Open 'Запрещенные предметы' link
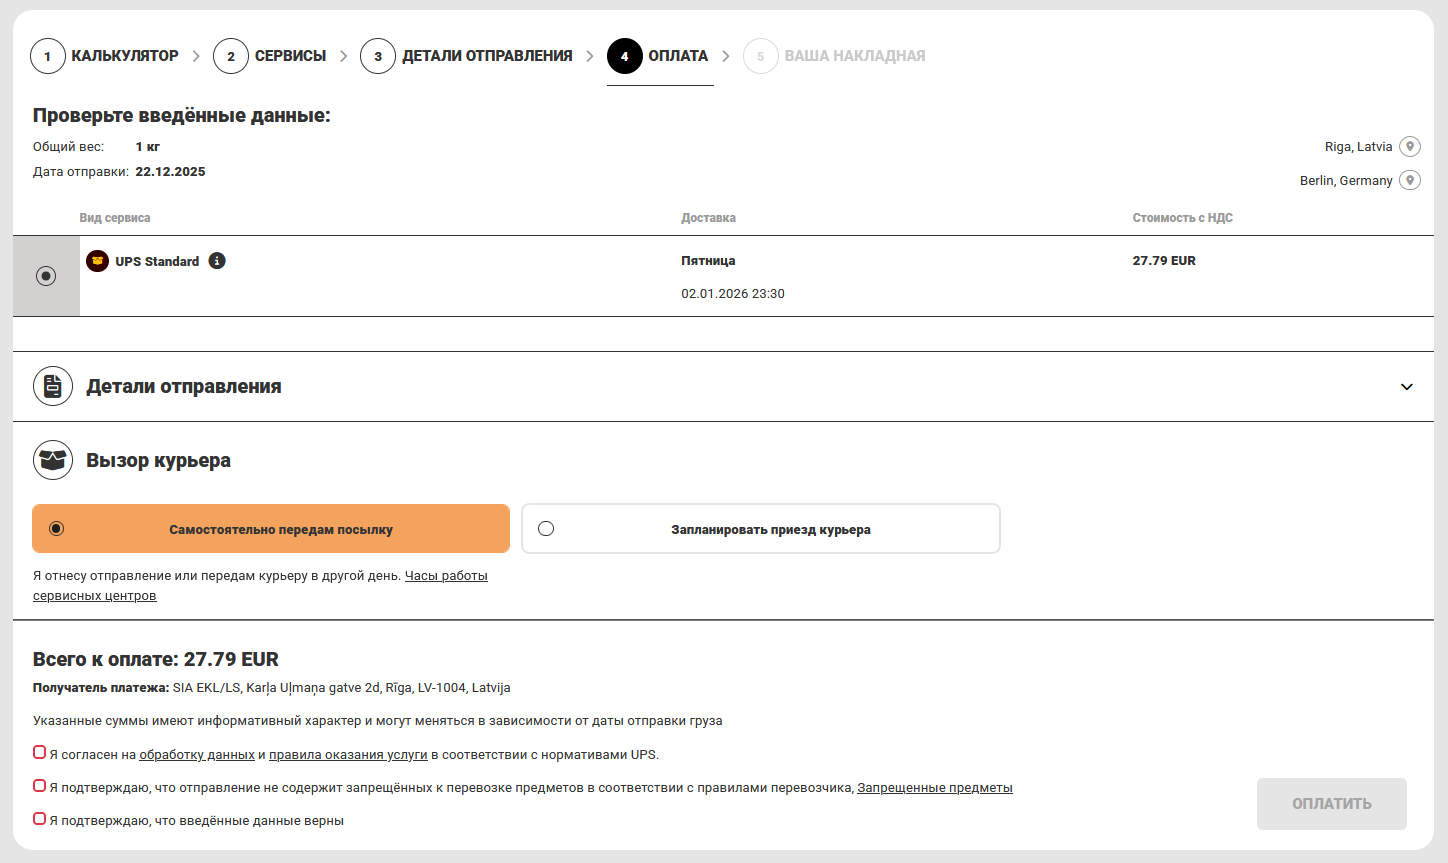This screenshot has height=863, width=1448. point(934,788)
